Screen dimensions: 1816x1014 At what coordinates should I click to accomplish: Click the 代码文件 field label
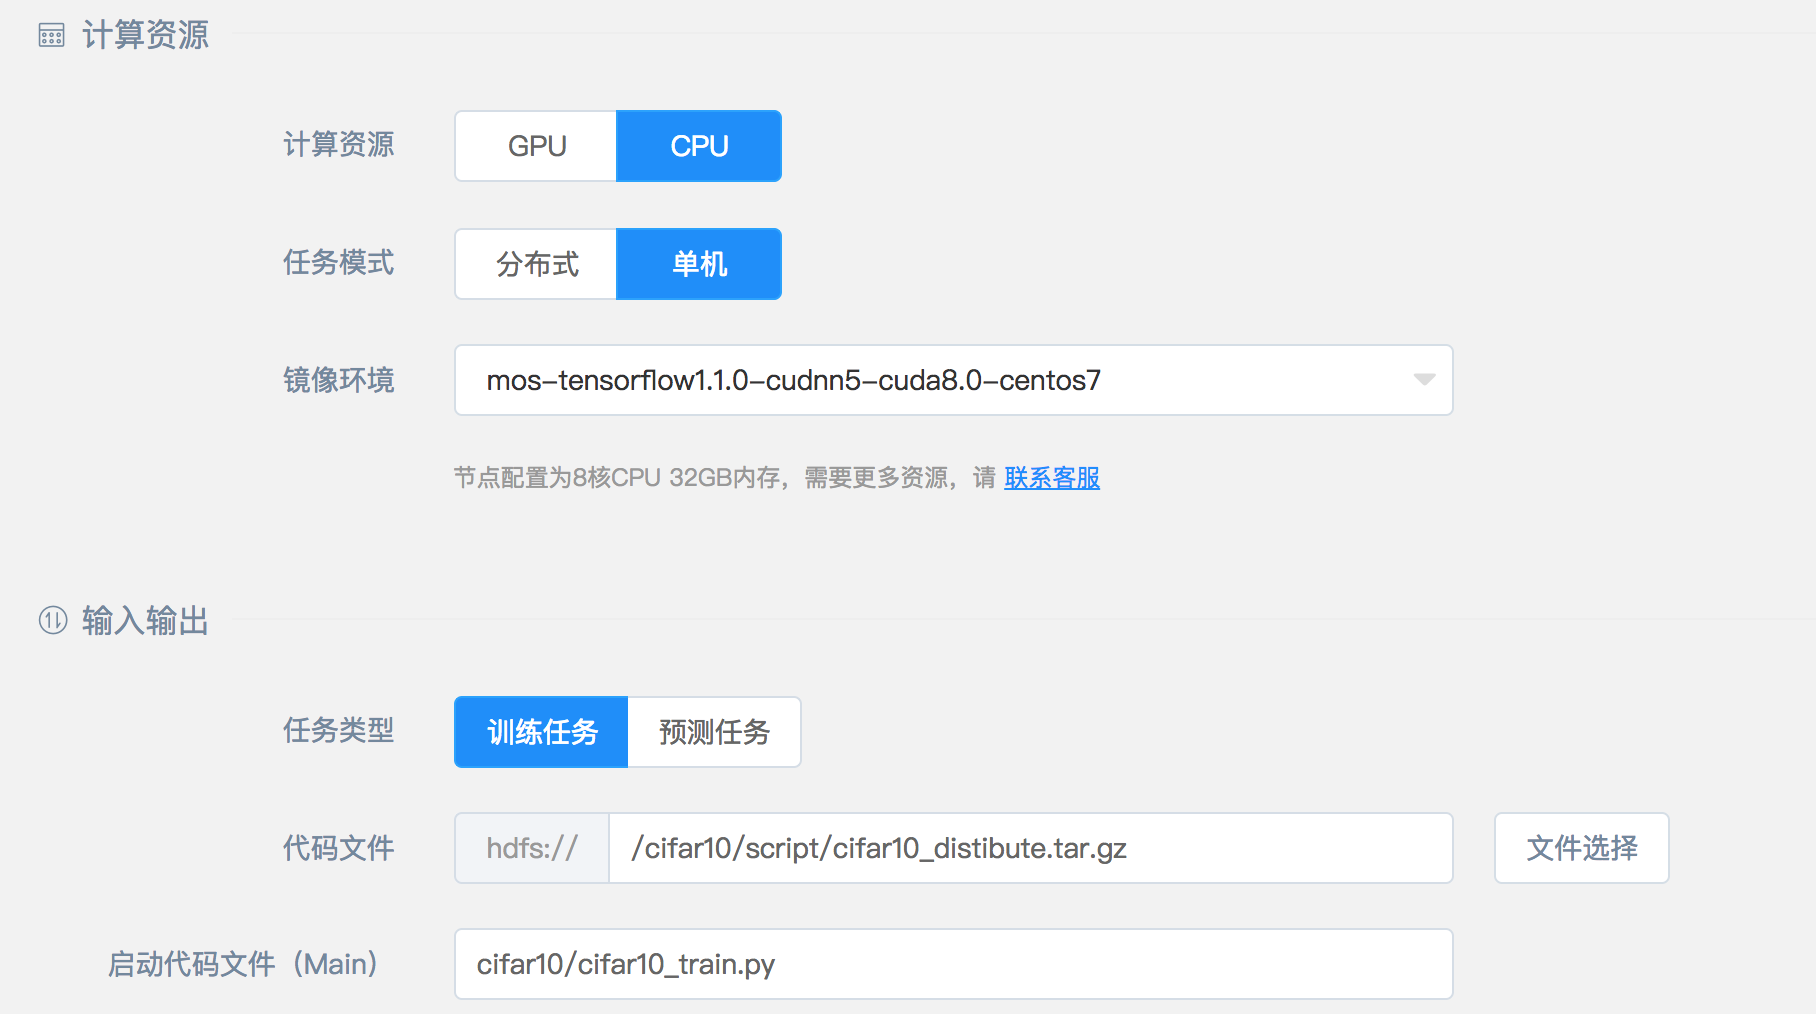[x=338, y=848]
